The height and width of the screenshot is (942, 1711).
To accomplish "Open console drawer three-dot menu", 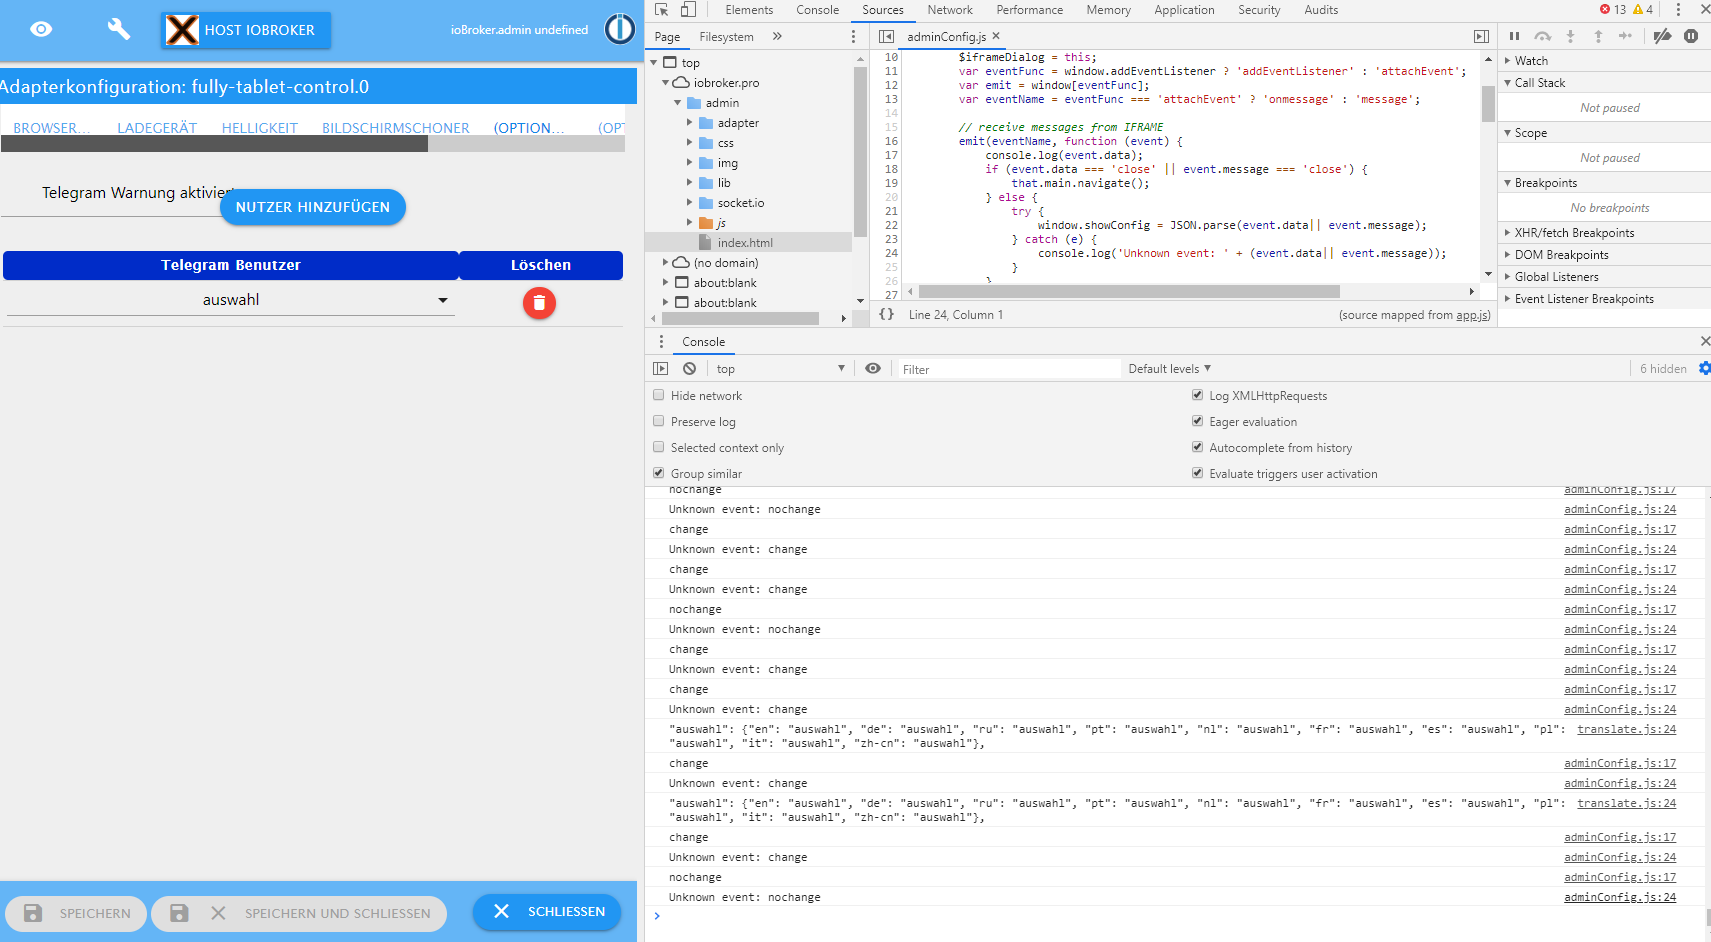I will tap(661, 341).
